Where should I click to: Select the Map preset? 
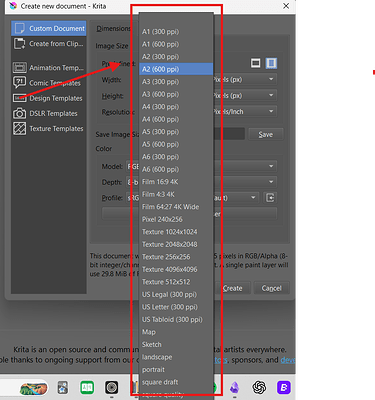(176, 332)
